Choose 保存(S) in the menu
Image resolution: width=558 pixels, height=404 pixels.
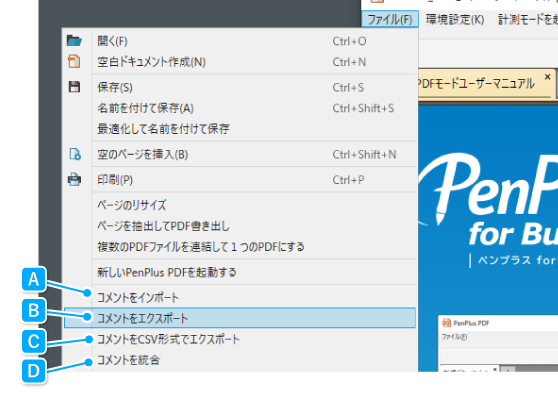click(x=239, y=88)
